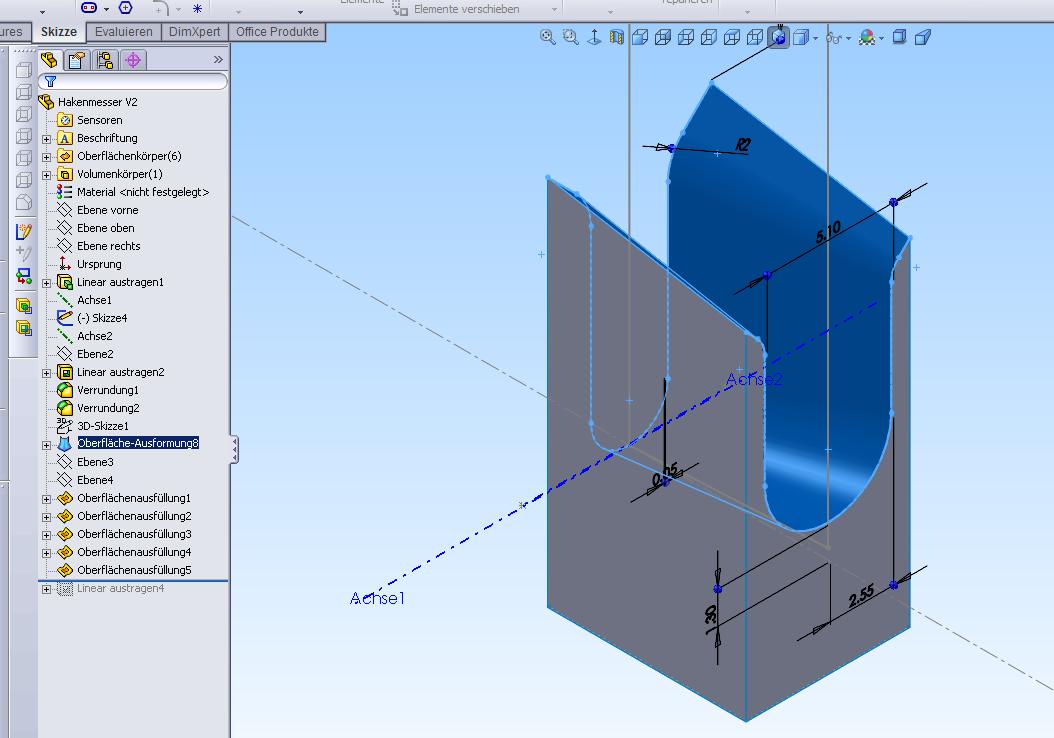
Task: Select the Verrundung2 fillet icon
Action: pos(65,408)
